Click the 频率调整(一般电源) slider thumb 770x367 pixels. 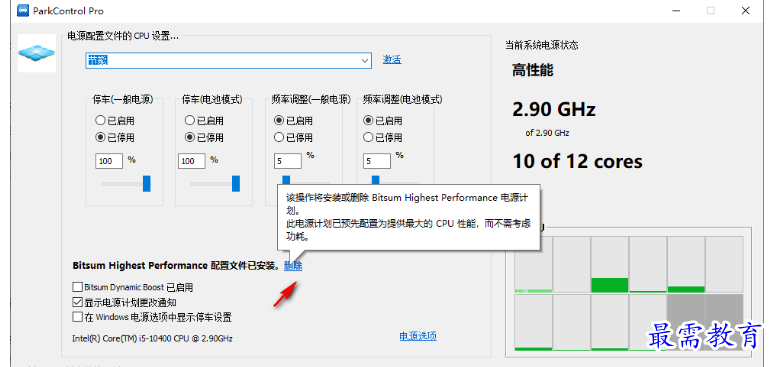point(286,180)
